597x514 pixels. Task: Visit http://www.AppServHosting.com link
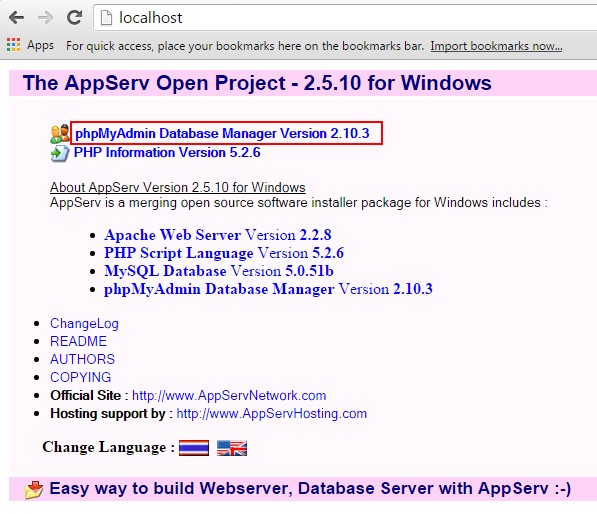coord(271,413)
